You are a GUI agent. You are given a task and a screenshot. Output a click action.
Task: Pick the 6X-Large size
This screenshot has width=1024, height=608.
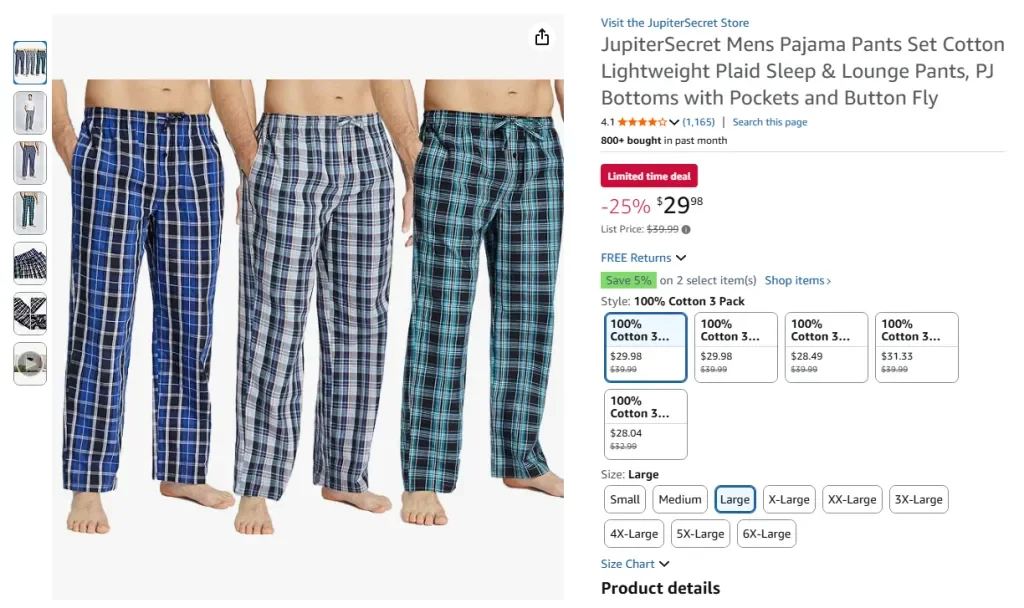[766, 533]
